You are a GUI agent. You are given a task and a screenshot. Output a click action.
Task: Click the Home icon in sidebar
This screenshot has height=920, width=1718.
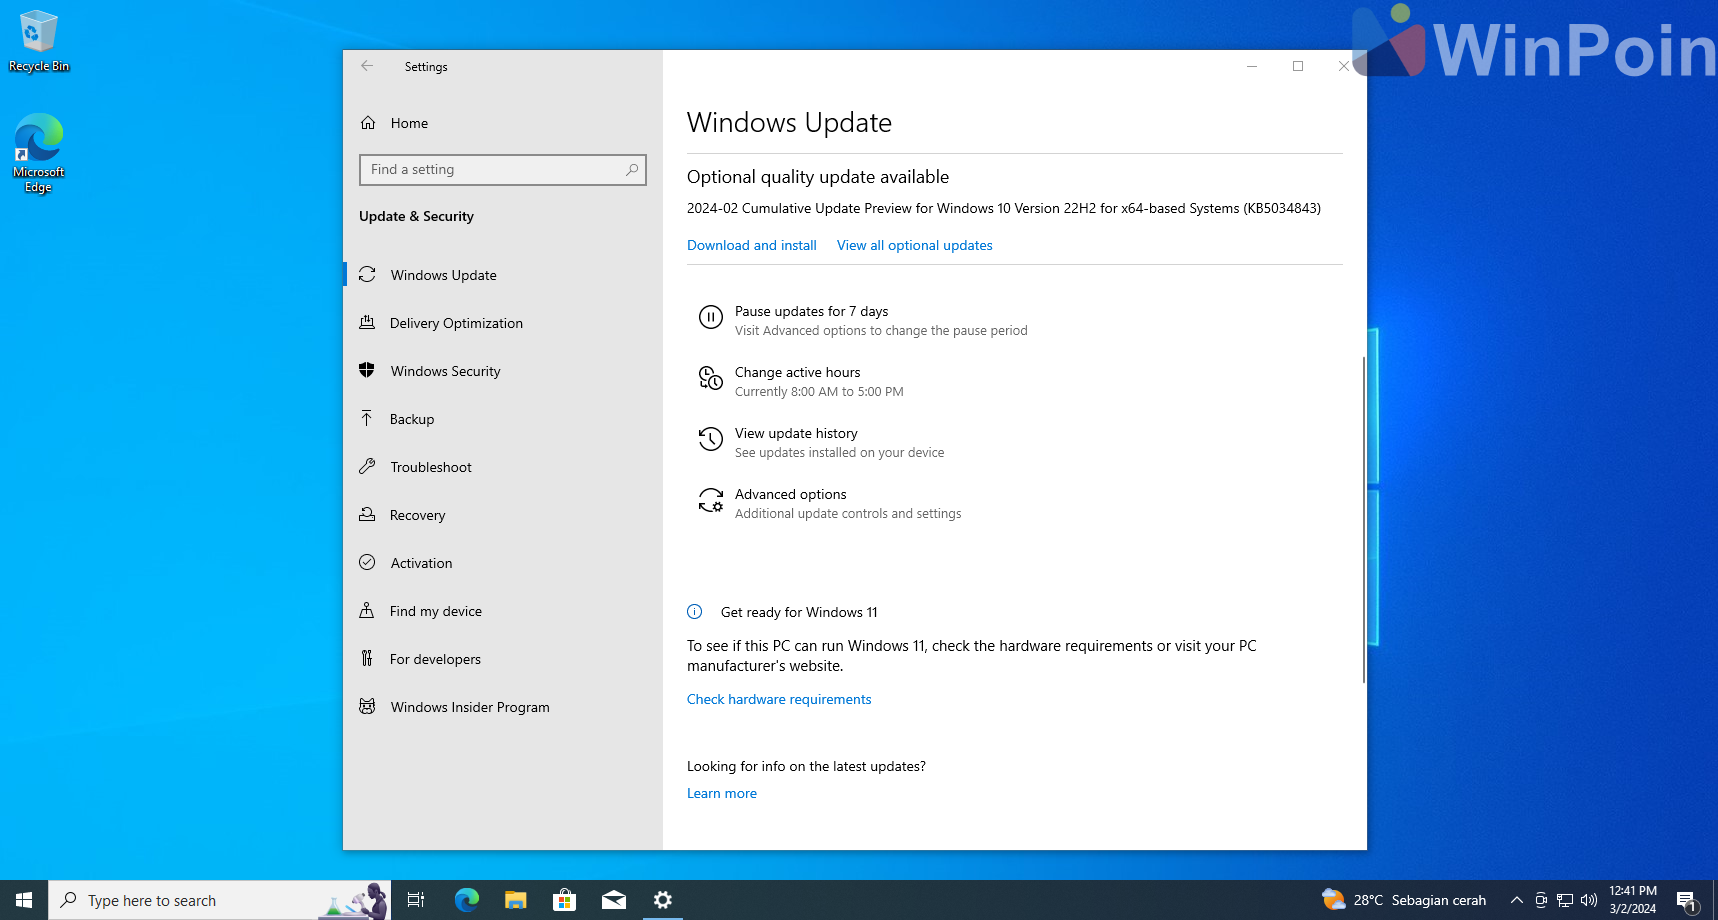tap(368, 123)
